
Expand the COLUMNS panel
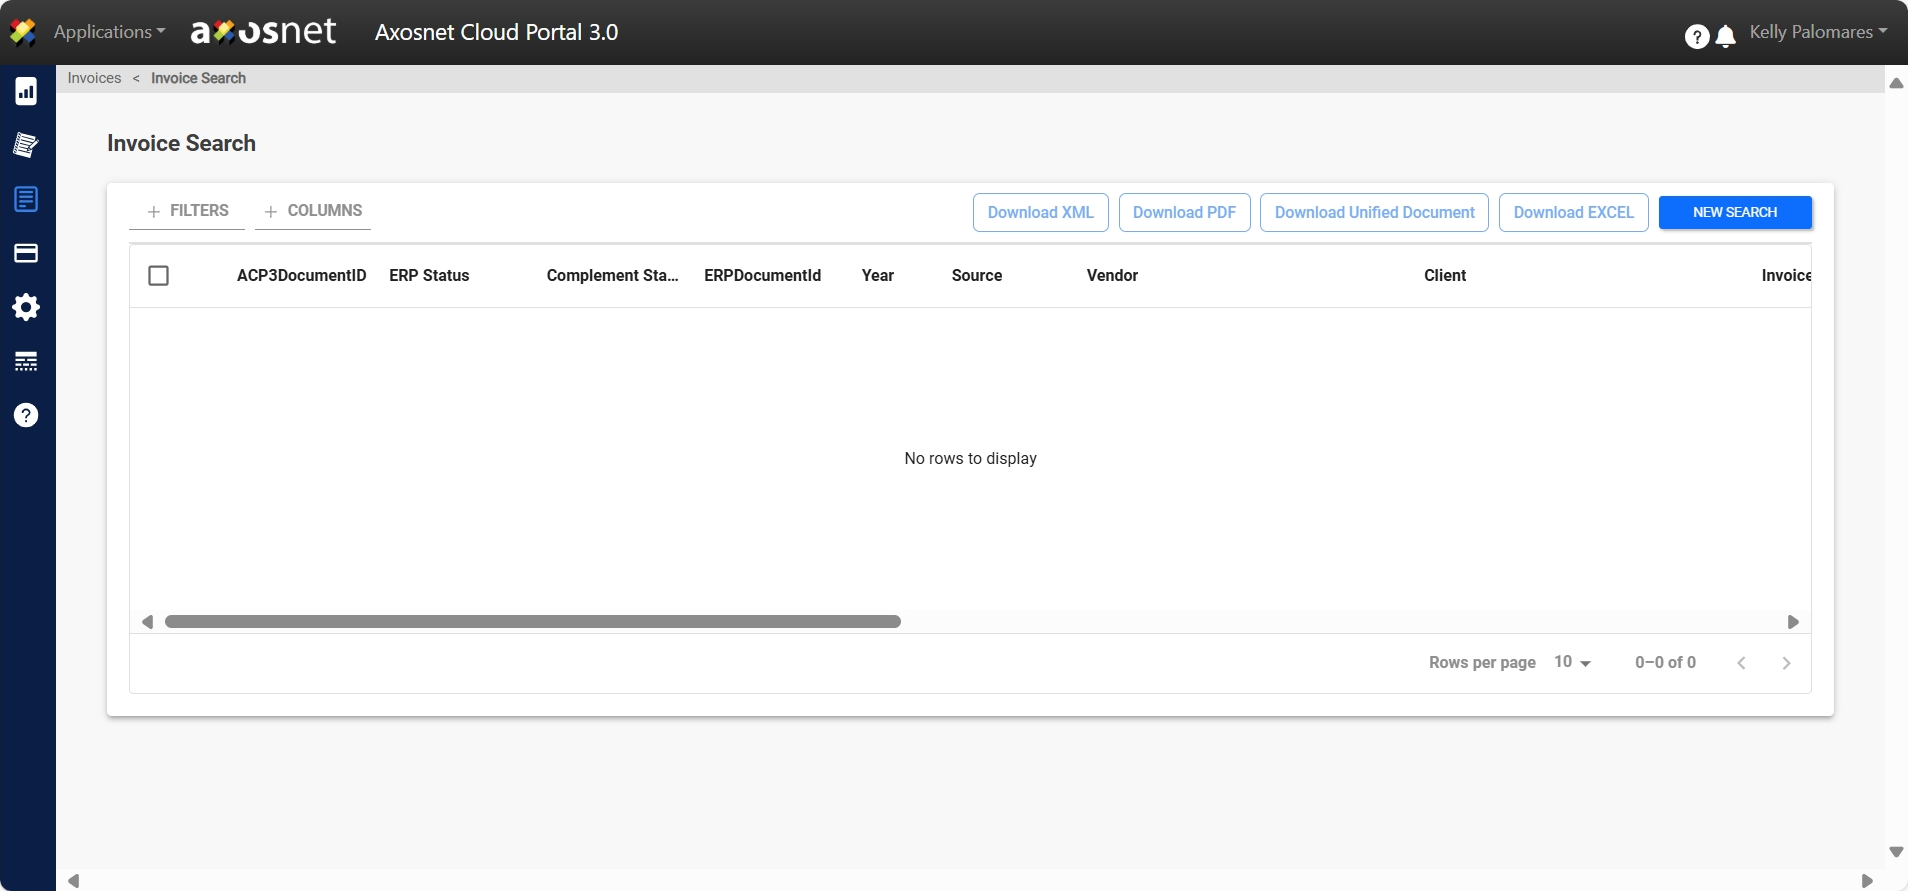point(313,211)
